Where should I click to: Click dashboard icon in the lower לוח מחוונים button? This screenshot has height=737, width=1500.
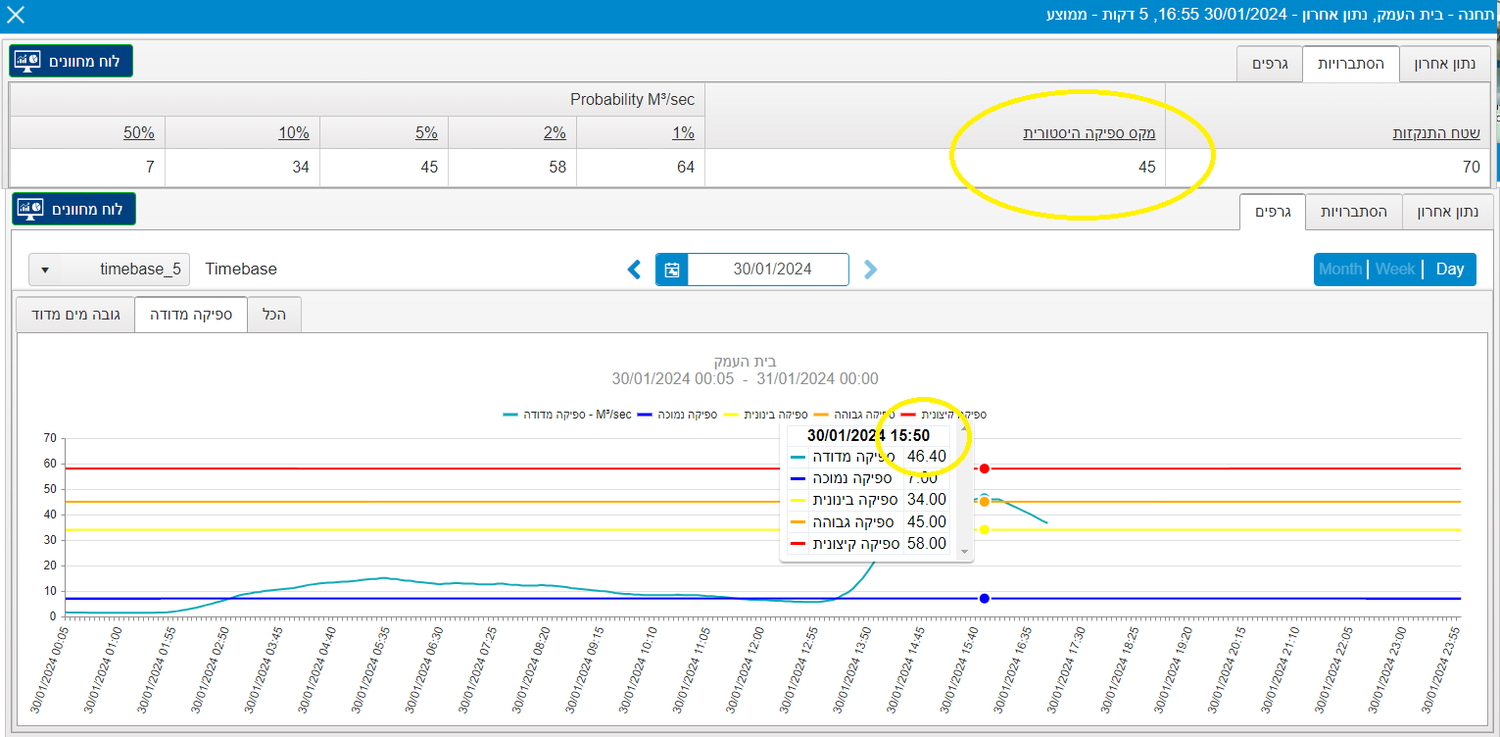pyautogui.click(x=31, y=209)
